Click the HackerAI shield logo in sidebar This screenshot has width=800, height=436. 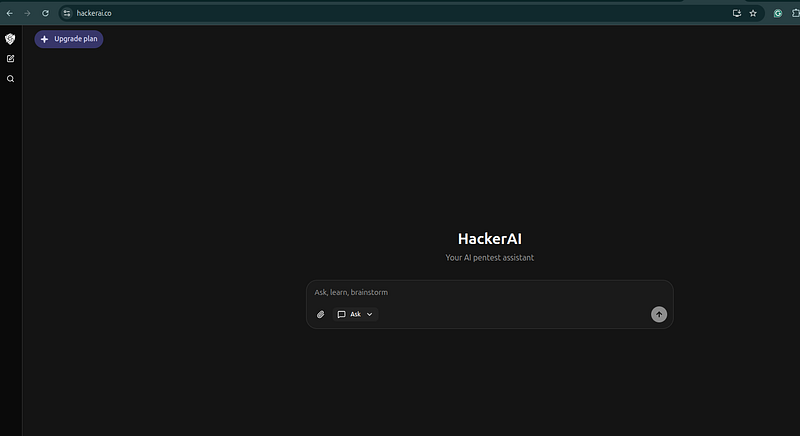coord(10,39)
